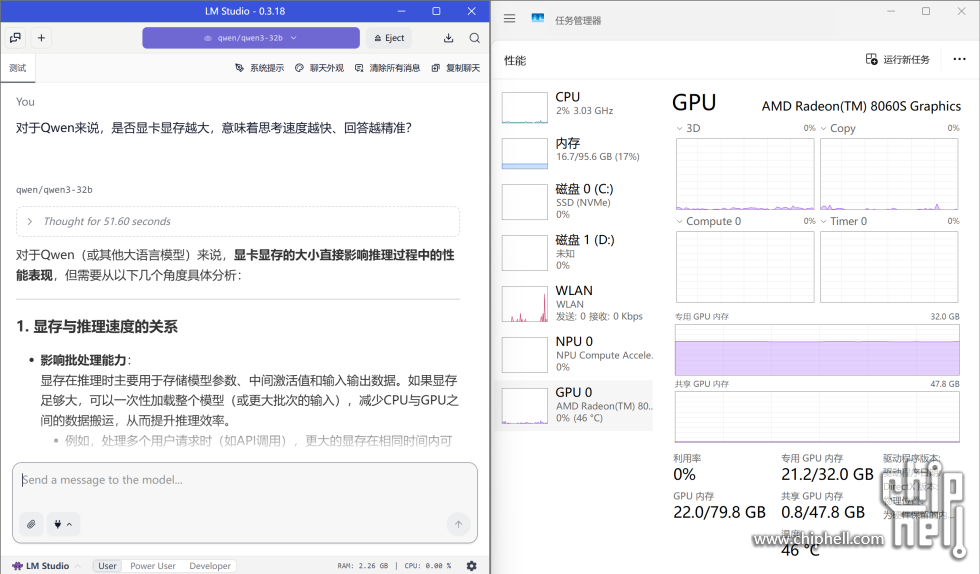Click the 'qwen/qwen3-32b' label above the reply
Screen dimensions: 980x574
[x=54, y=189]
